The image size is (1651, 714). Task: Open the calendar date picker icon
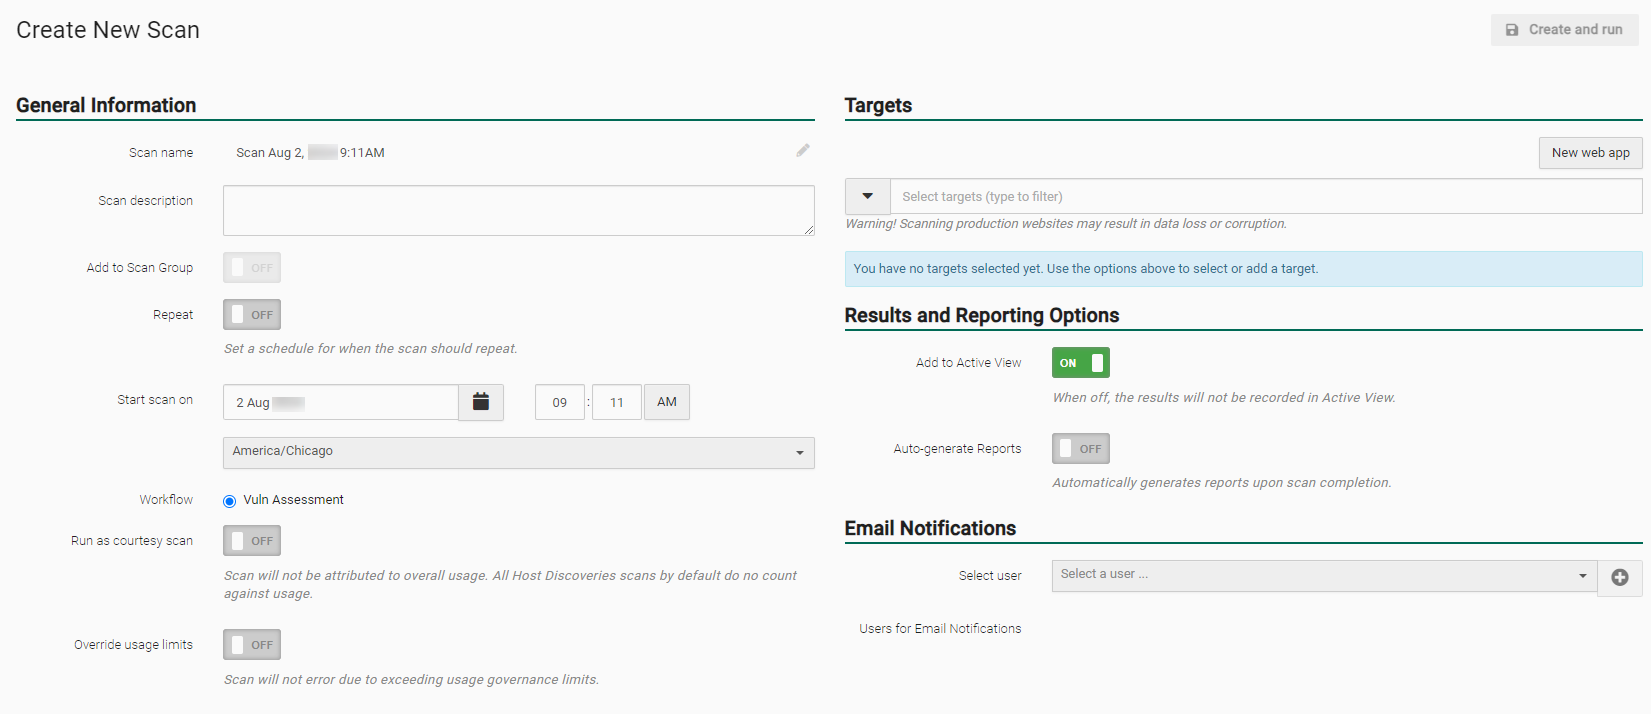[481, 402]
